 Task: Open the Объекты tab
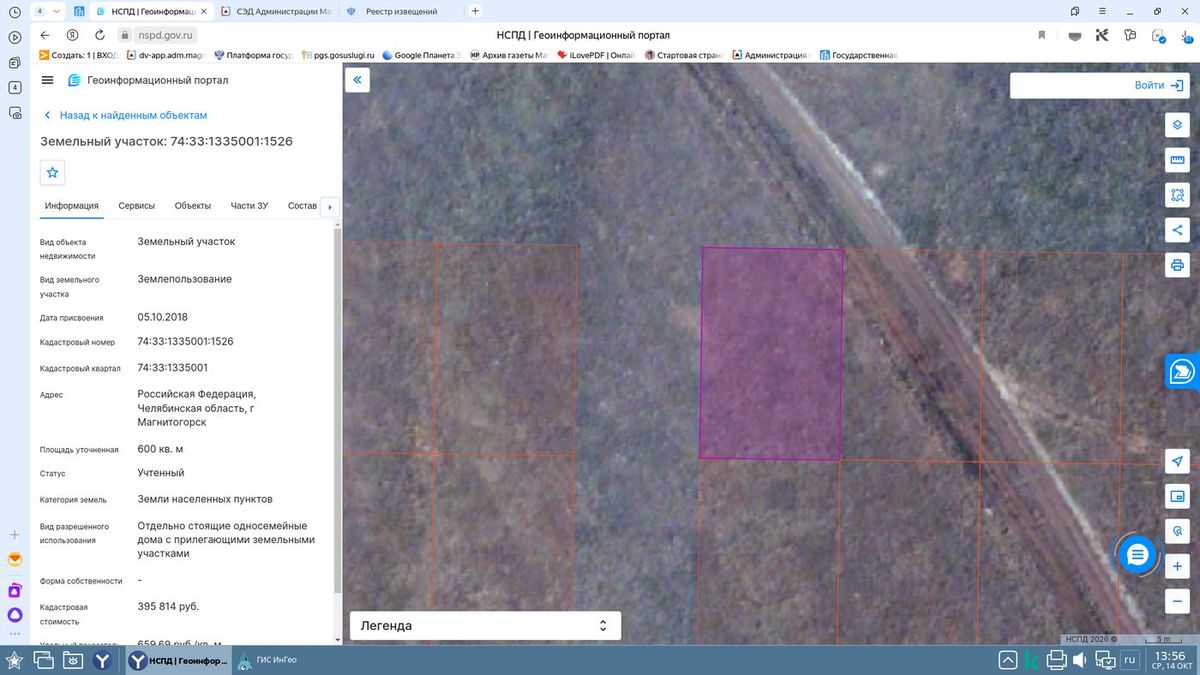point(193,206)
